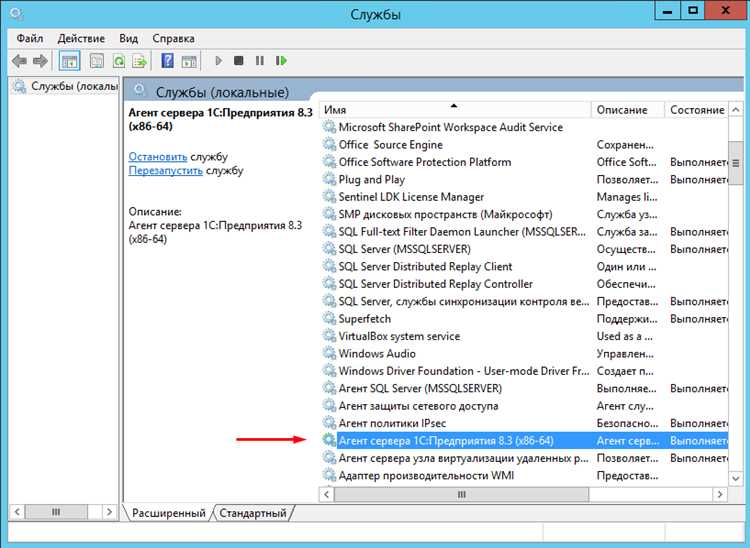Click gear icon of SQL Server (MSSQLSERVER)
Viewport: 750px width, 548px height.
(329, 249)
